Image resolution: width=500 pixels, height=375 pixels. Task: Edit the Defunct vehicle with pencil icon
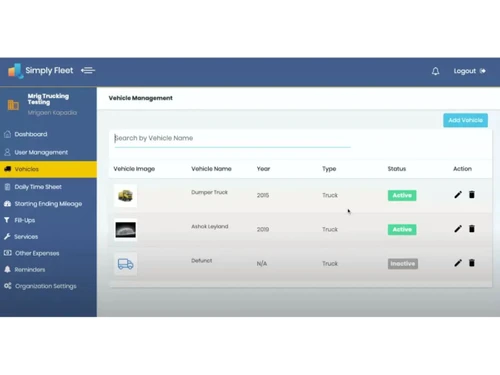click(x=458, y=263)
